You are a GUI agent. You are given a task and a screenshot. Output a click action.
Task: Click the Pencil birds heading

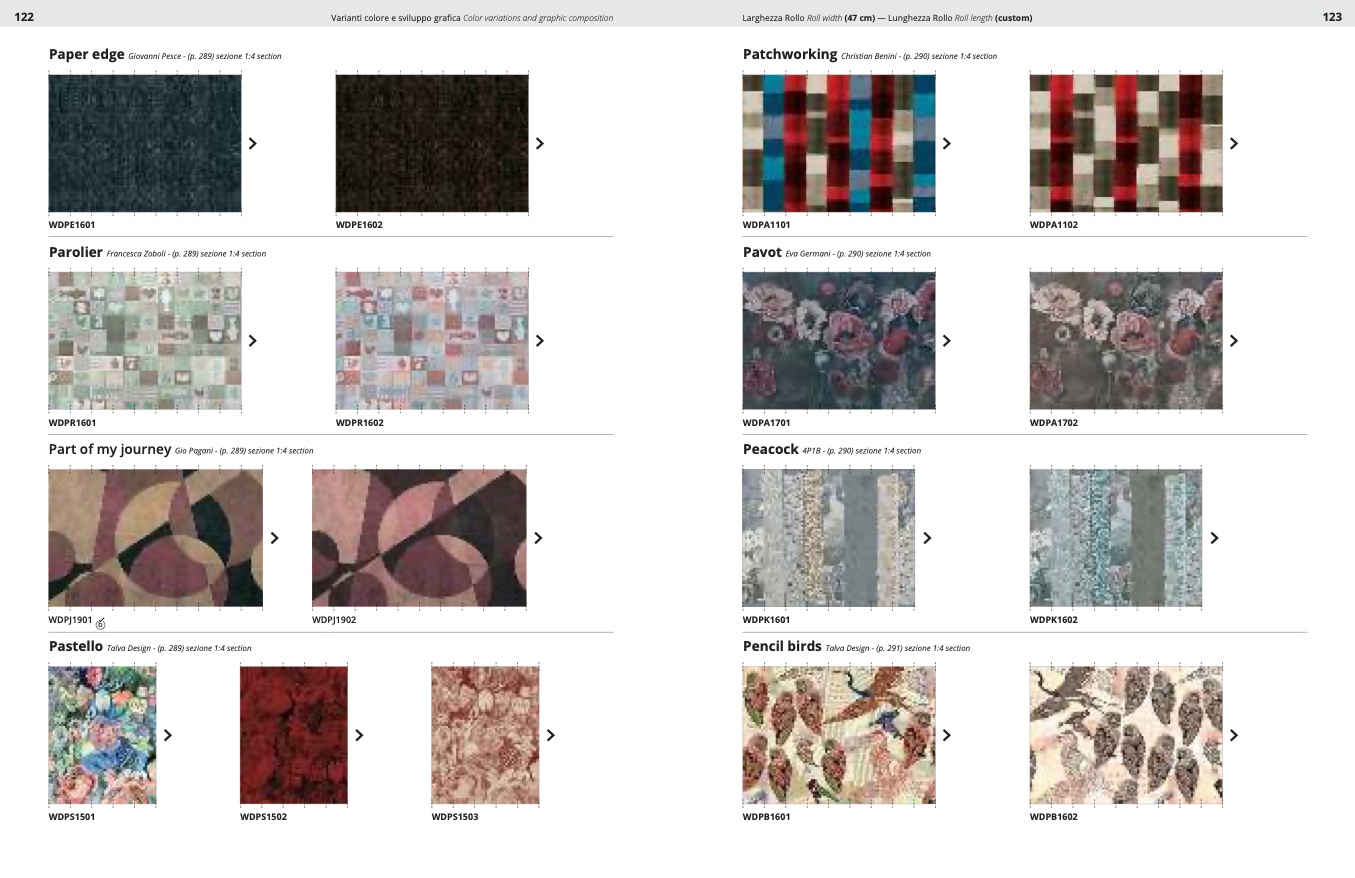tap(781, 647)
